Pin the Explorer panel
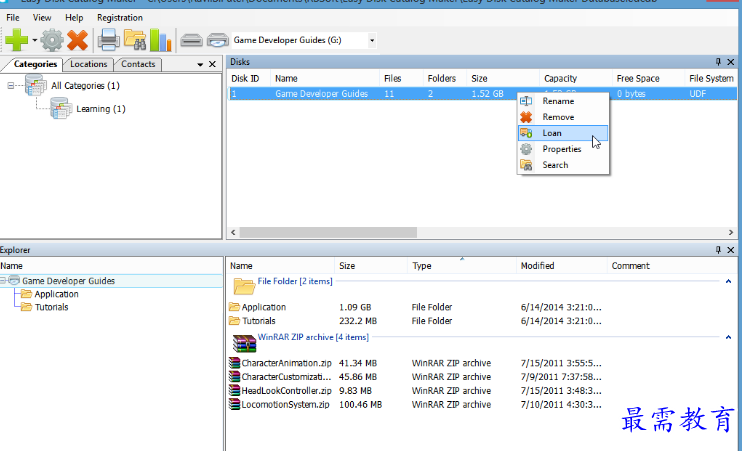The width and height of the screenshot is (743, 451). [718, 250]
